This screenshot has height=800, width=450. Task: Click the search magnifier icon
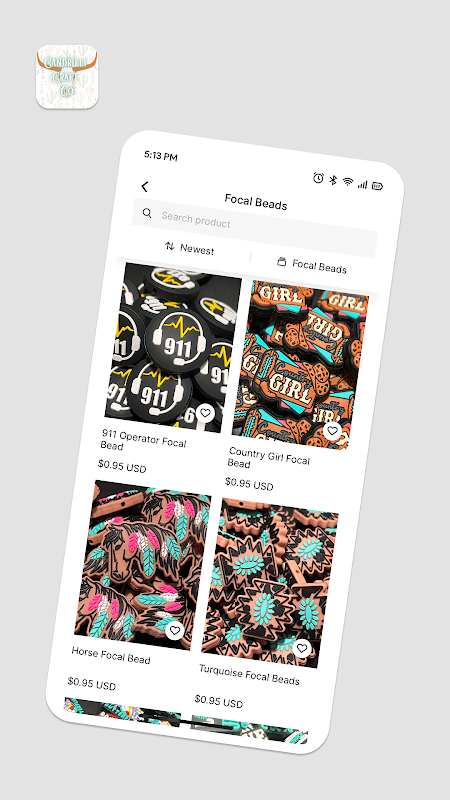(x=147, y=213)
